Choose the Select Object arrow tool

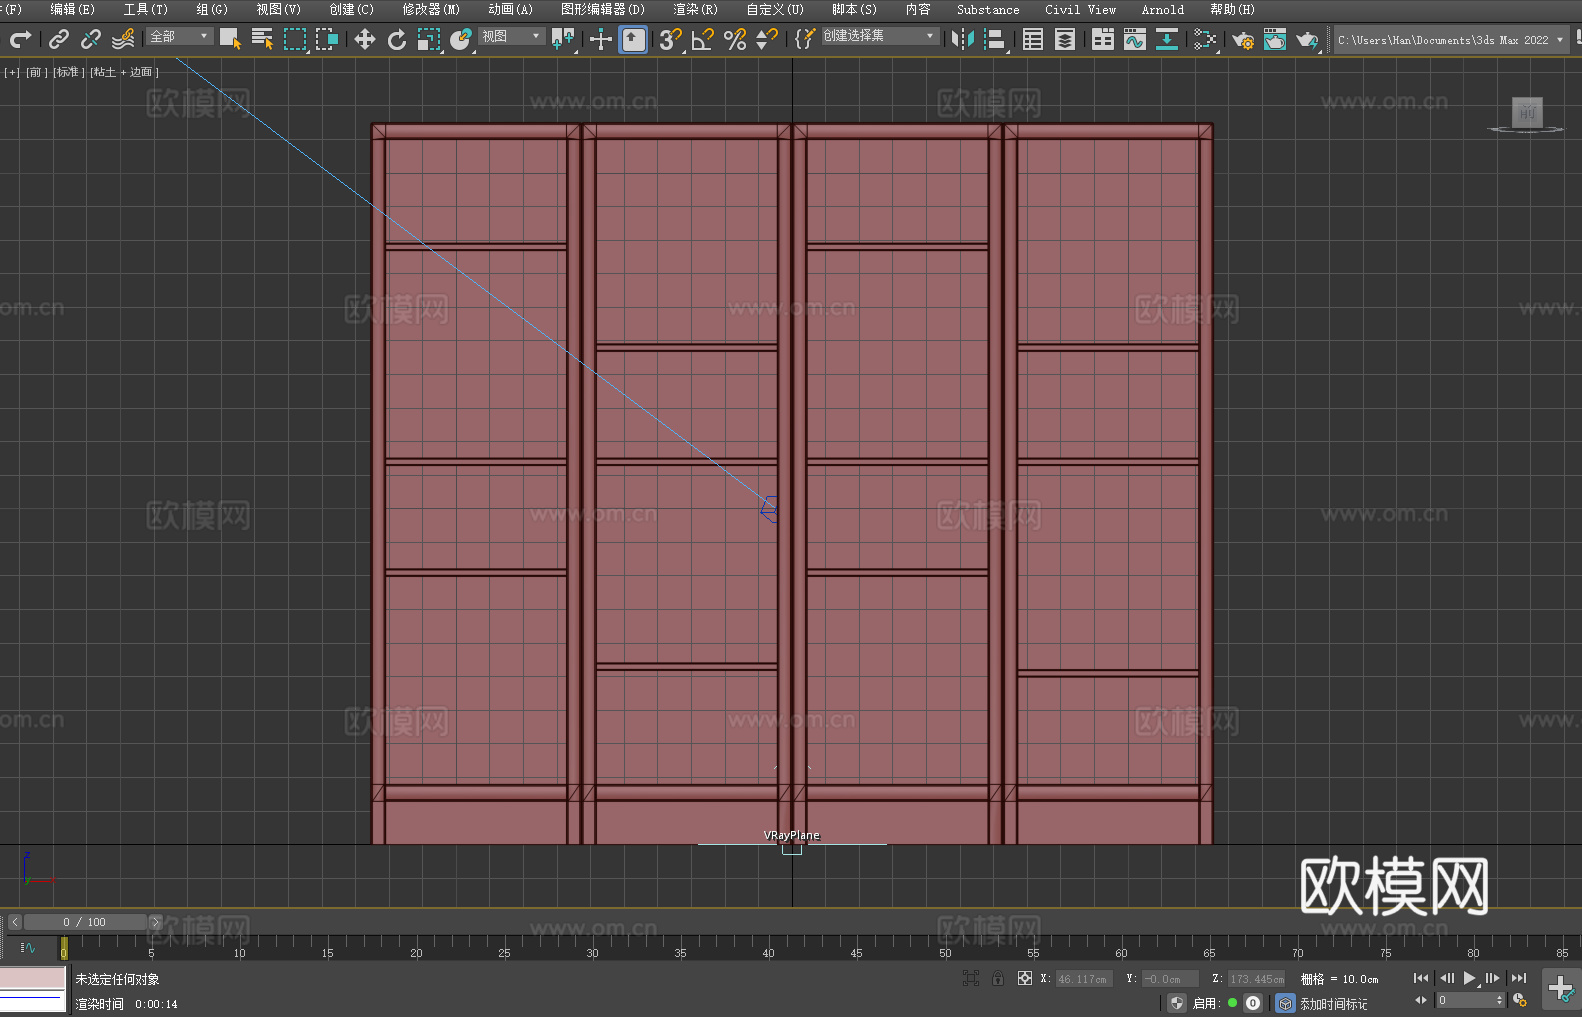[x=230, y=39]
